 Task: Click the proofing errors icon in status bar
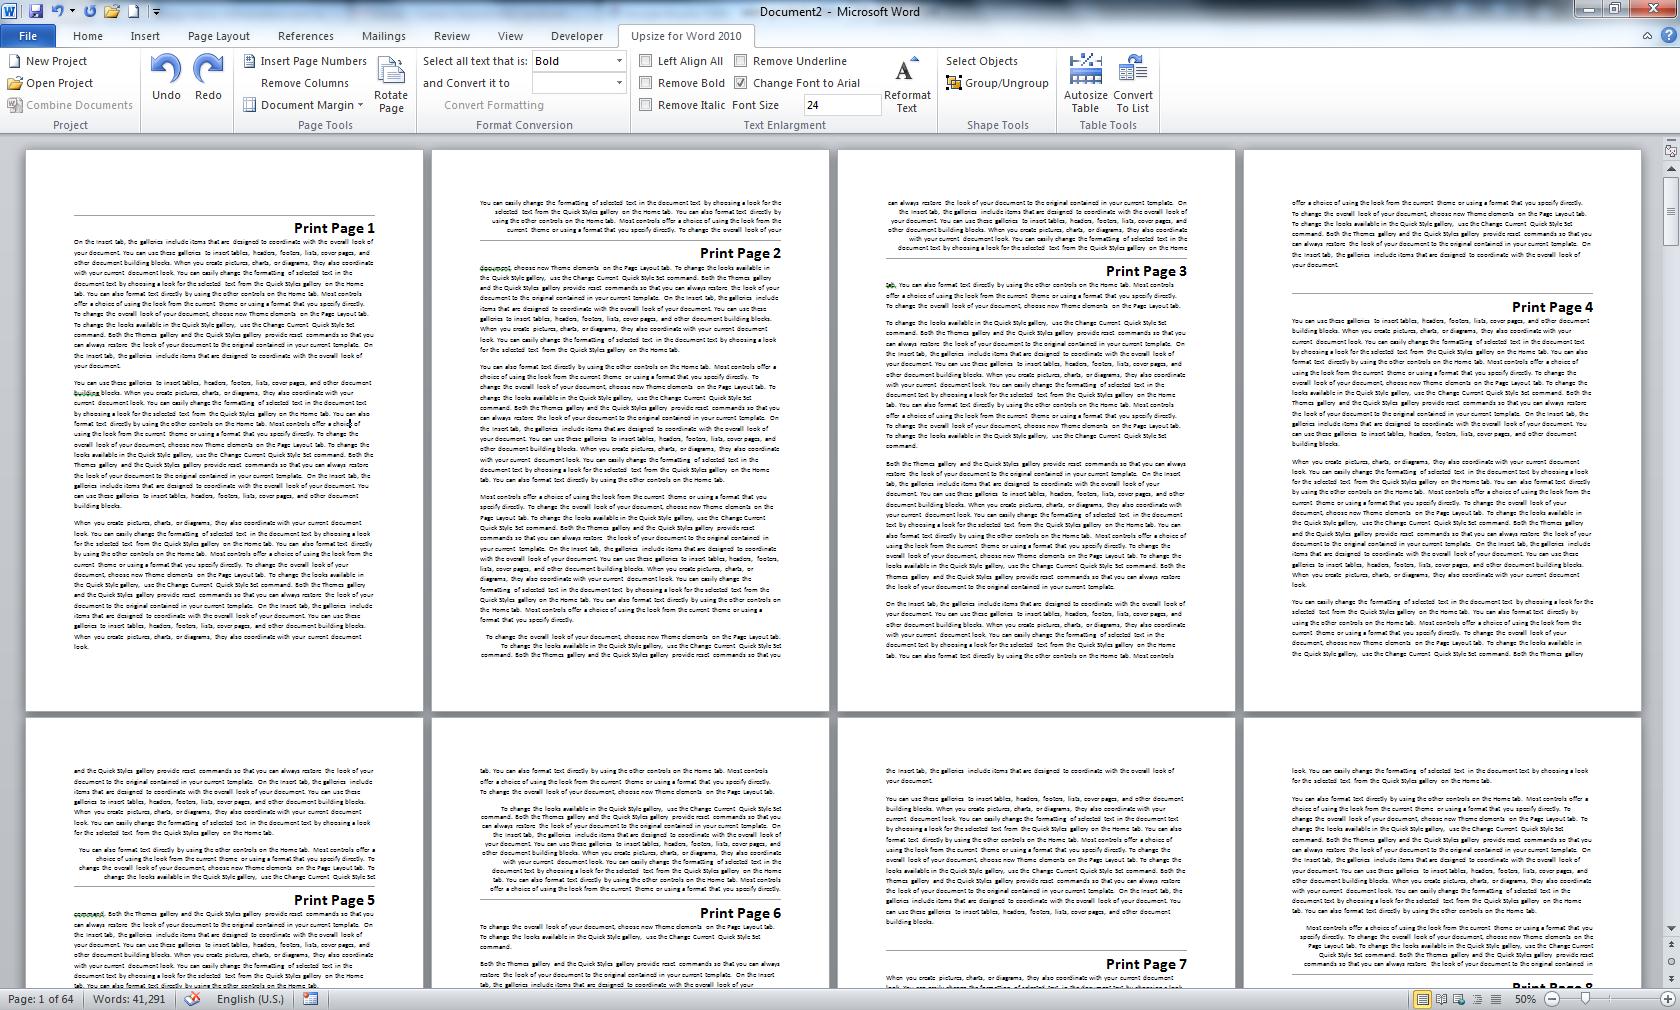[x=193, y=999]
